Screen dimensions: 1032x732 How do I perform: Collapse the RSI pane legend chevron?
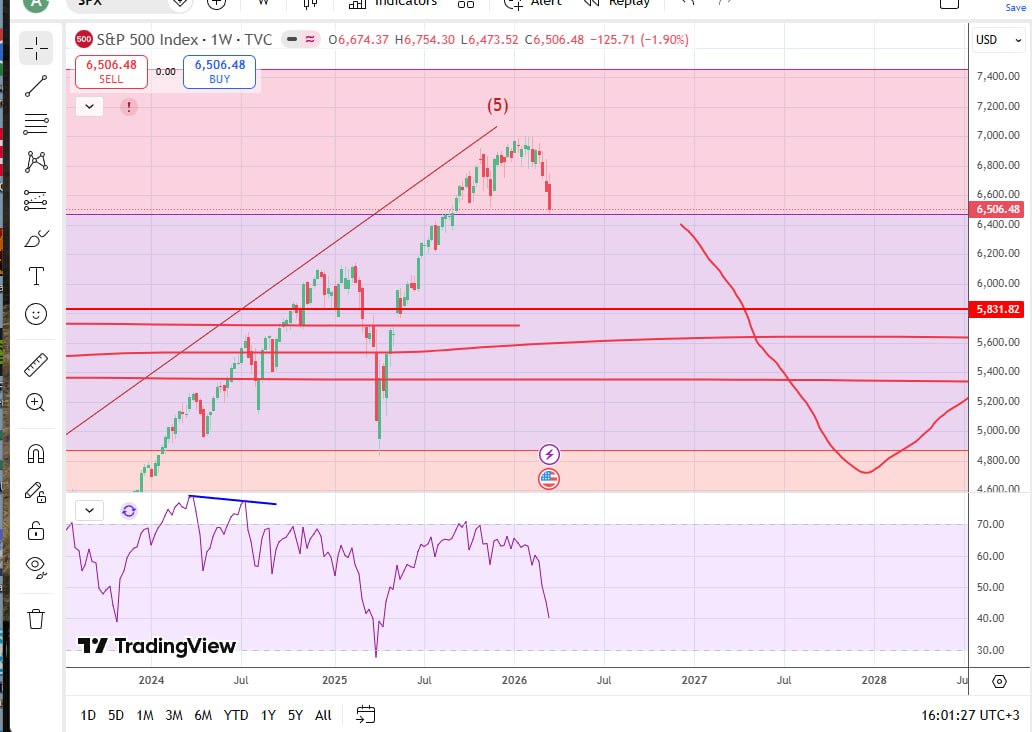pyautogui.click(x=90, y=511)
